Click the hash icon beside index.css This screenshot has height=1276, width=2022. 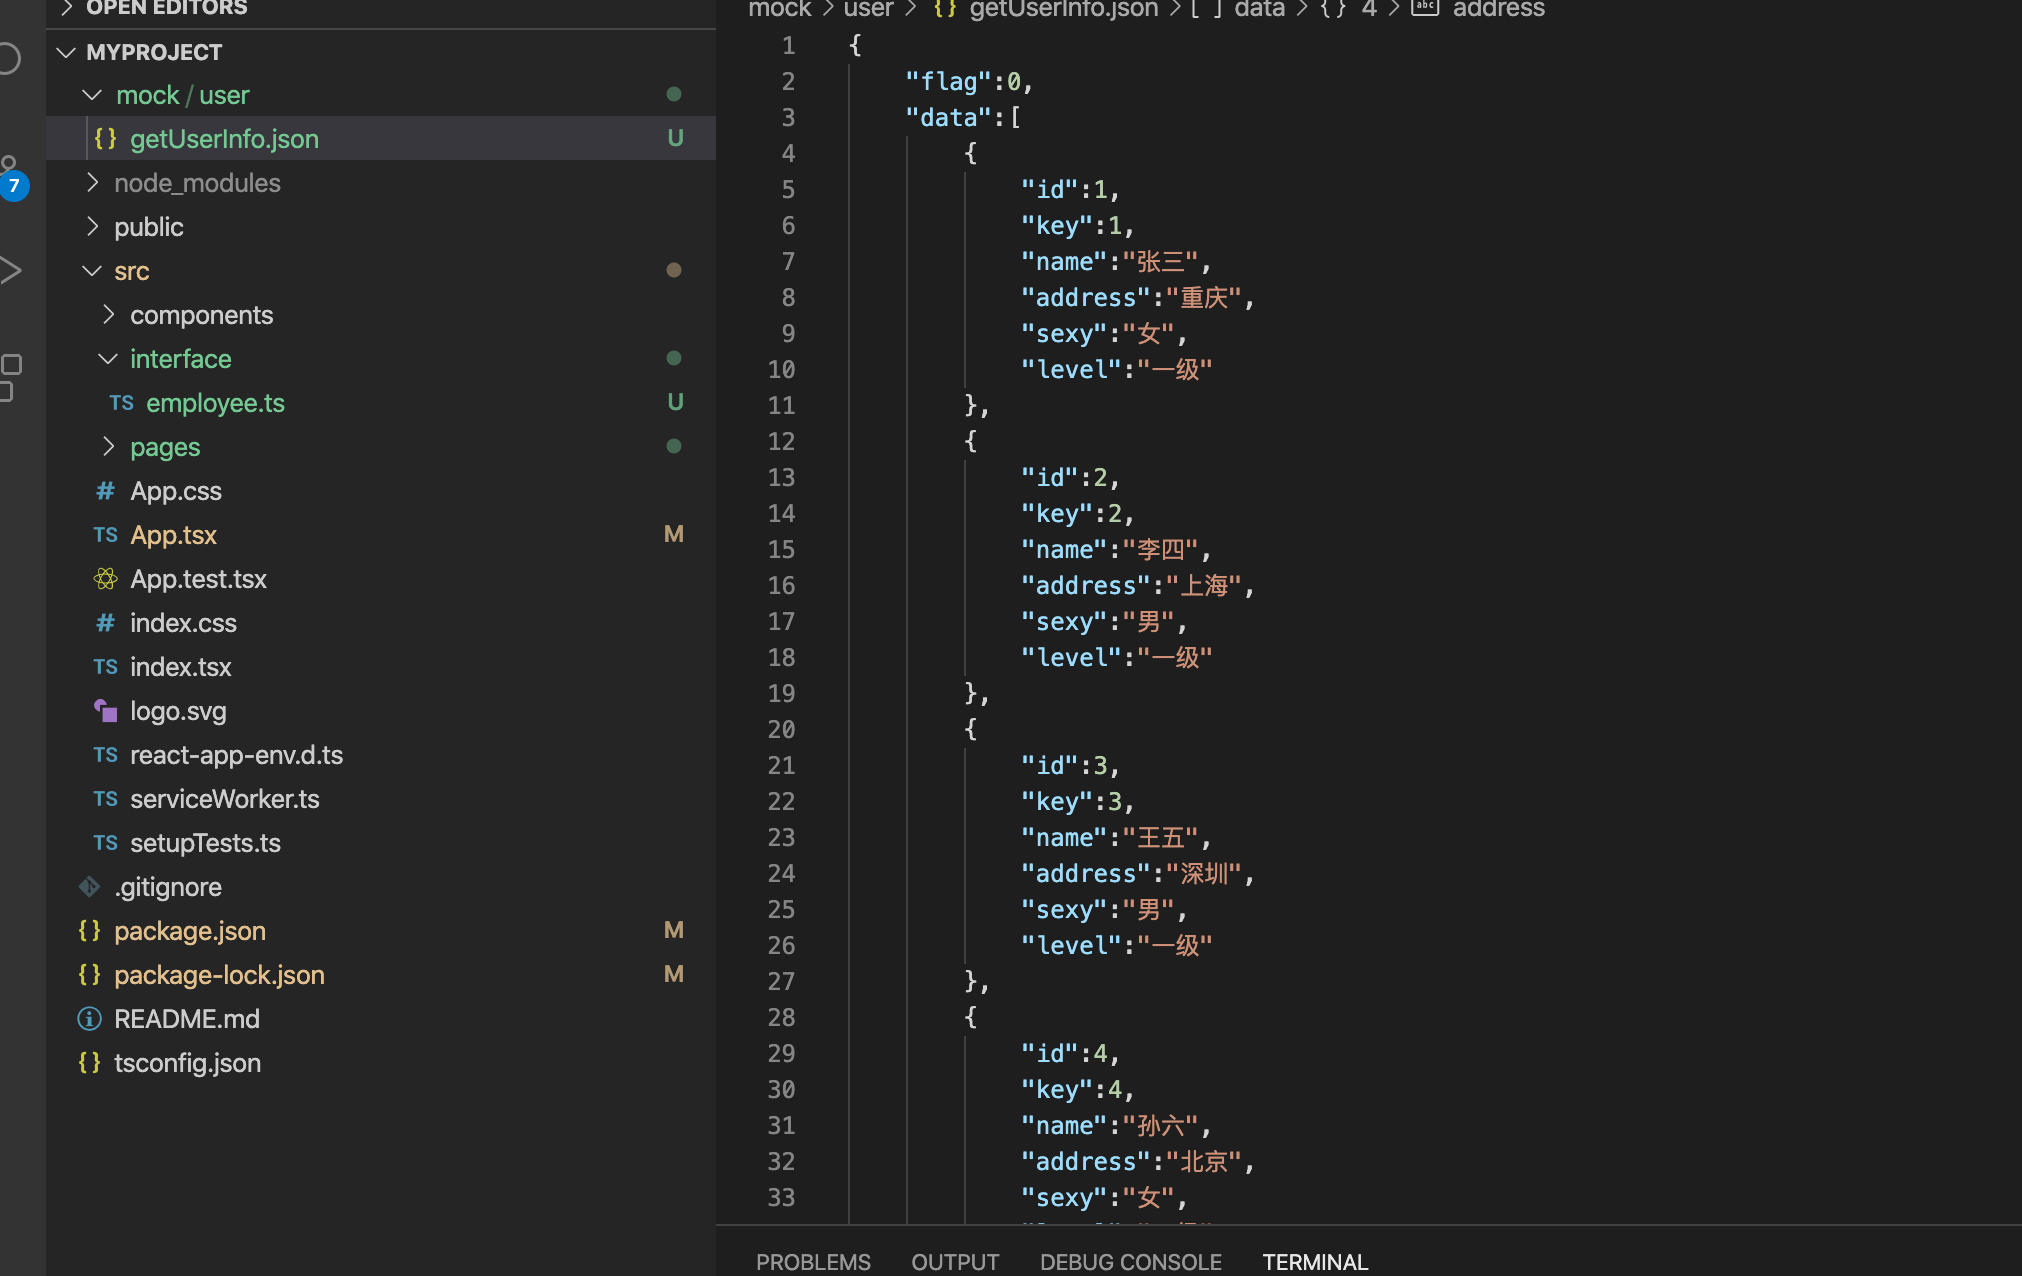click(x=105, y=623)
